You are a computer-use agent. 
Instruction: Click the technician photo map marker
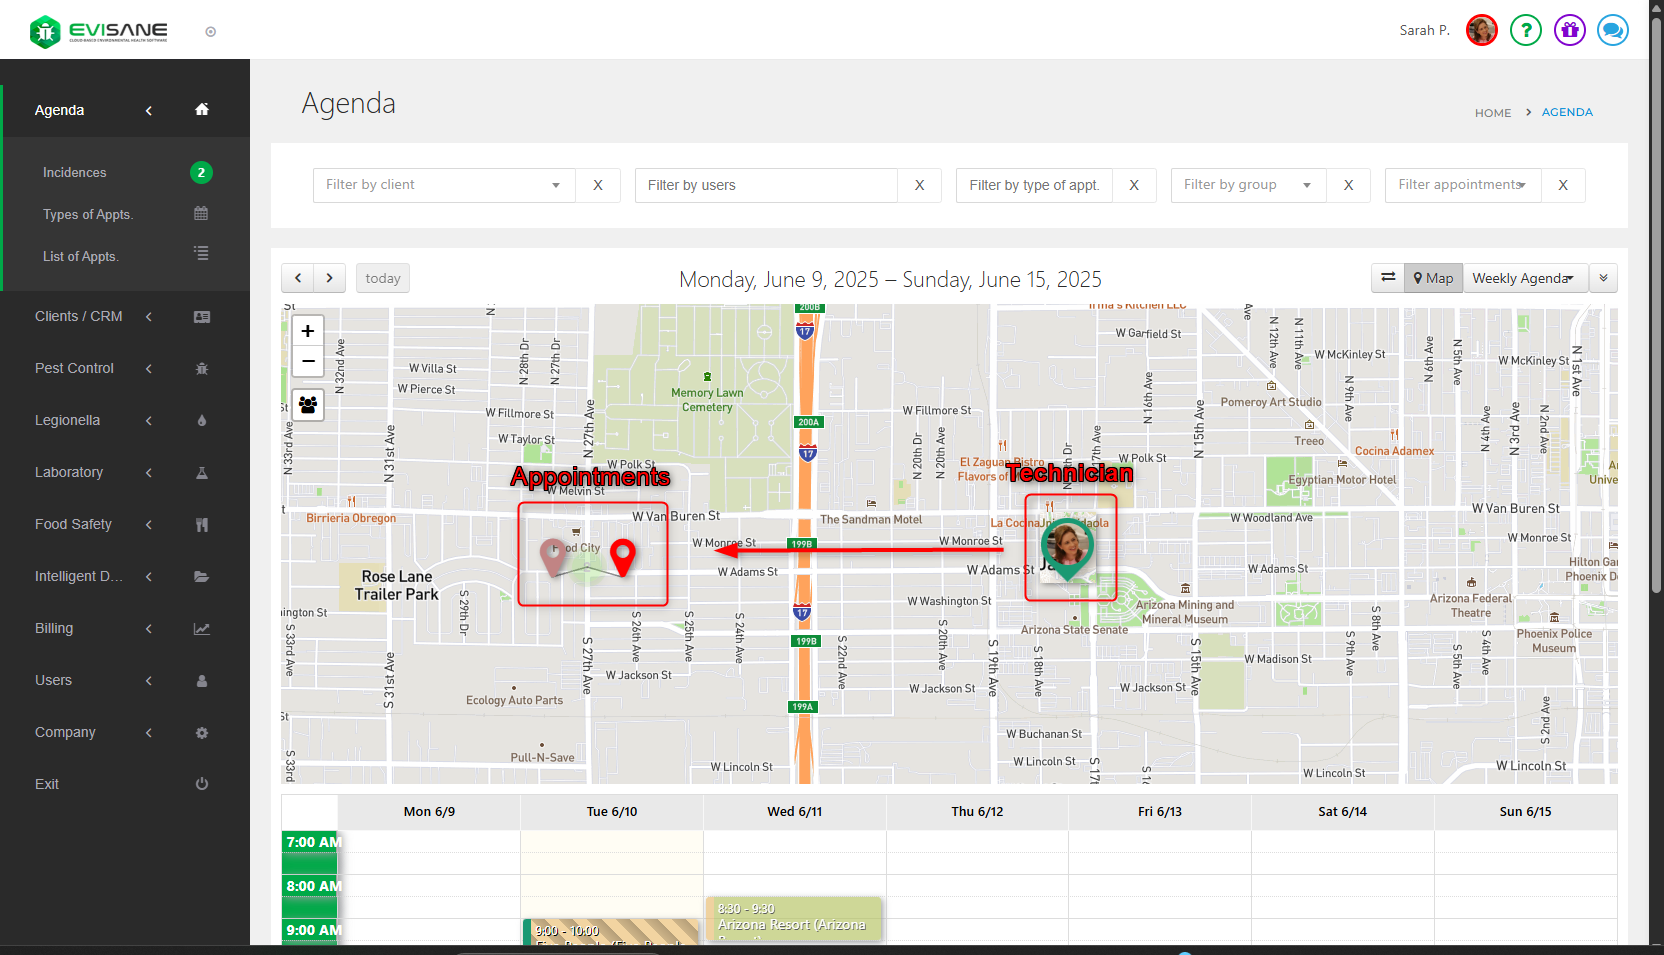[1067, 548]
